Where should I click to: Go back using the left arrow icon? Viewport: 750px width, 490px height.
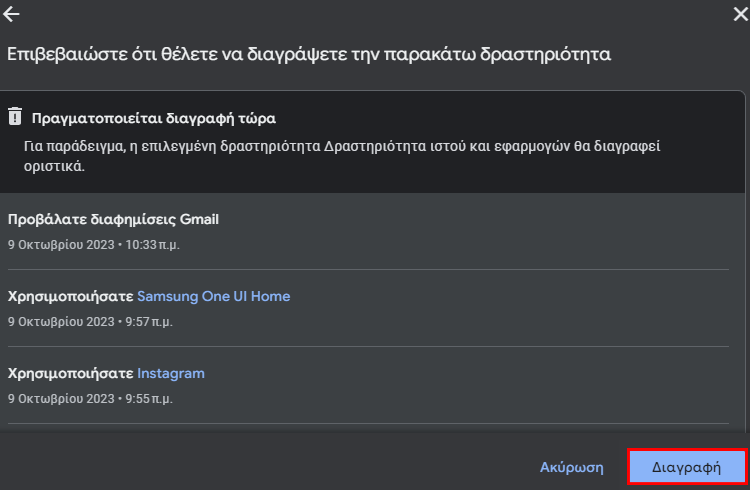click(11, 14)
